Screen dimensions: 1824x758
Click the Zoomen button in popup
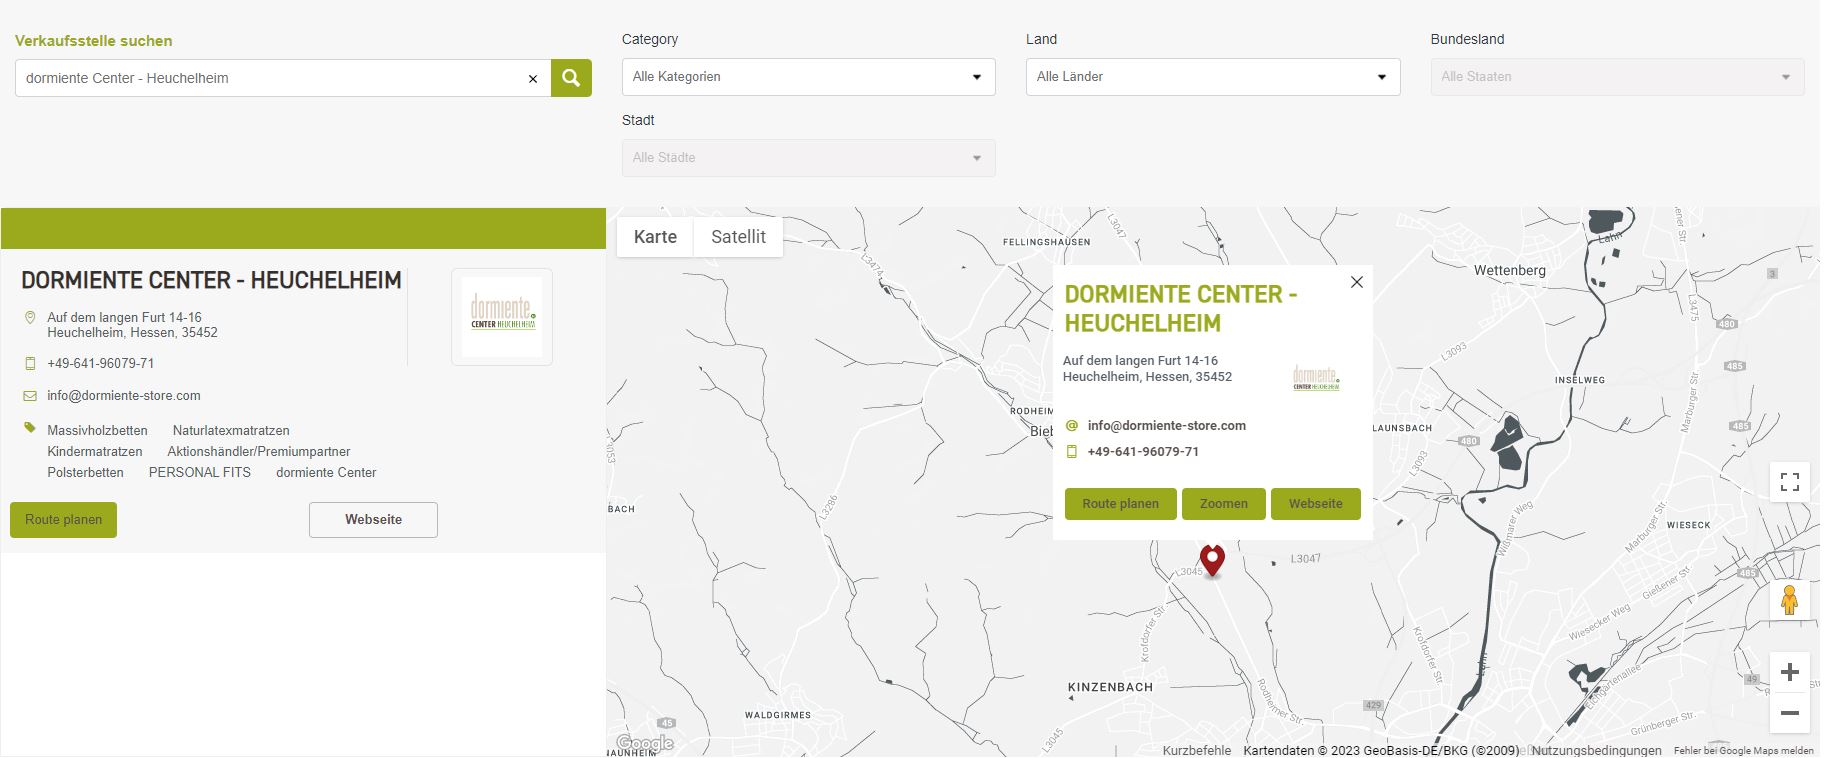[x=1223, y=504]
